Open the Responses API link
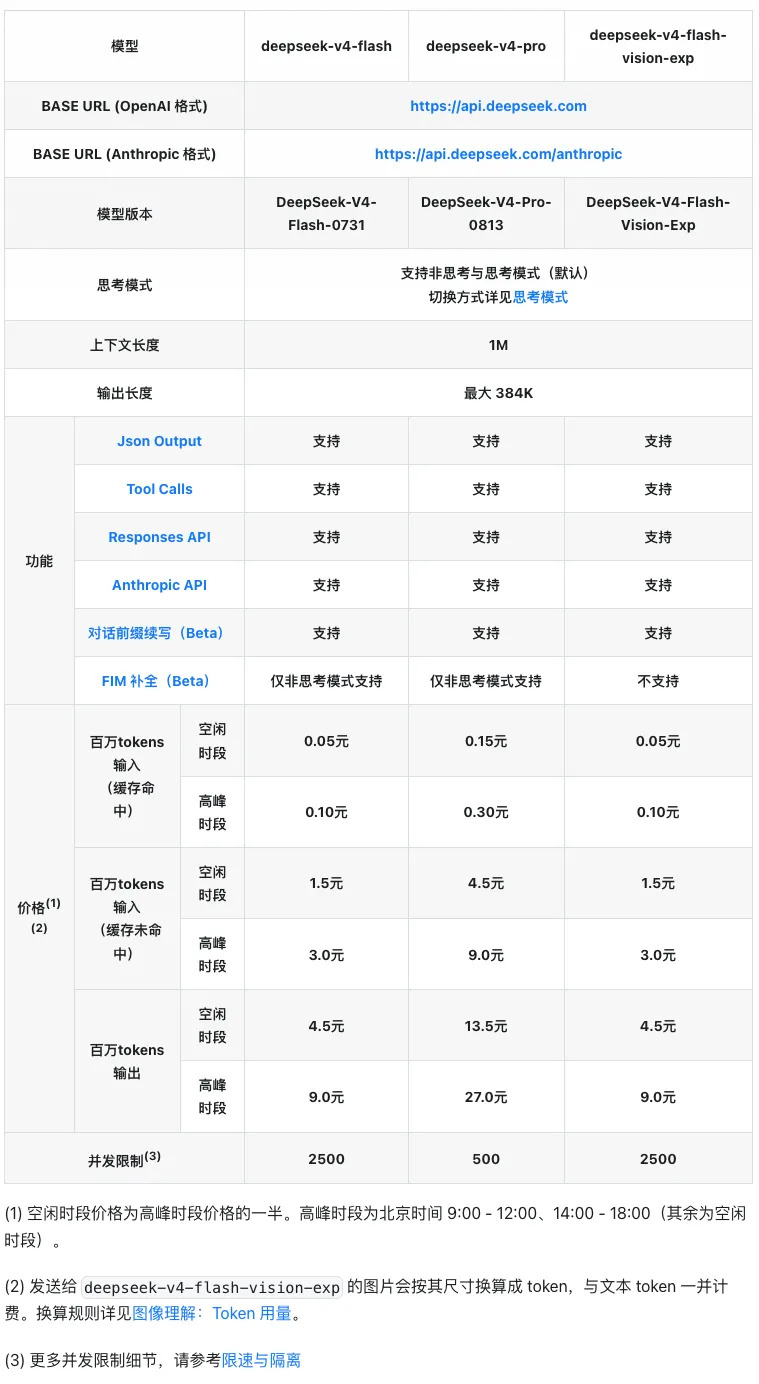Screen dimensions: 759x1384 [159, 537]
